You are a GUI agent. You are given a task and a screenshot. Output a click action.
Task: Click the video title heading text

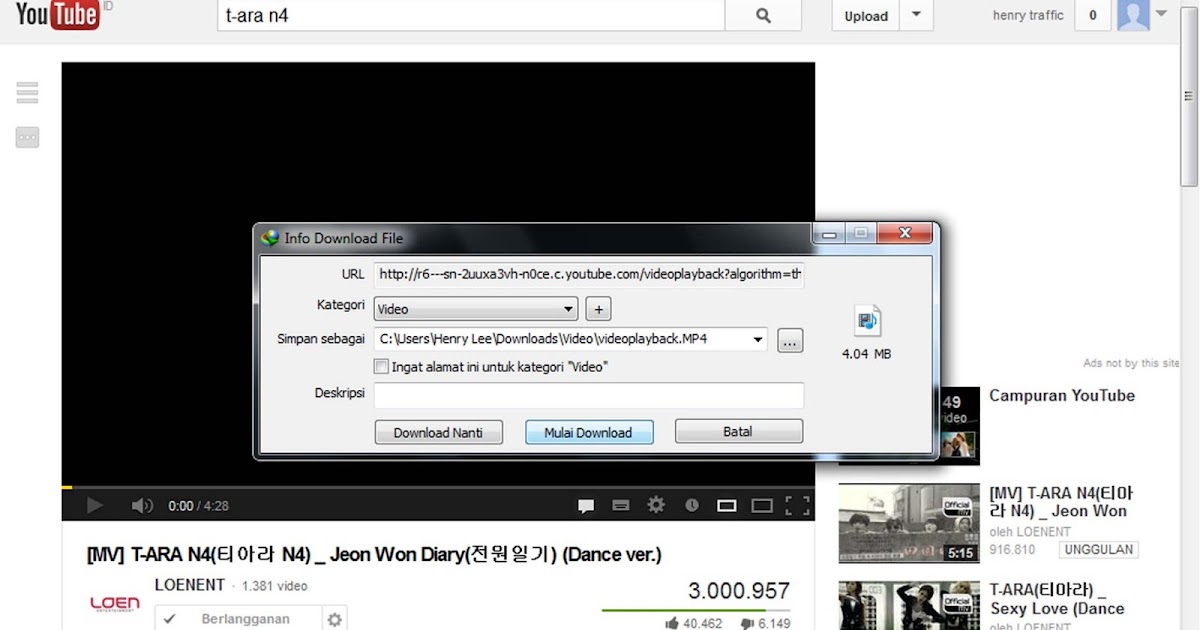[374, 554]
